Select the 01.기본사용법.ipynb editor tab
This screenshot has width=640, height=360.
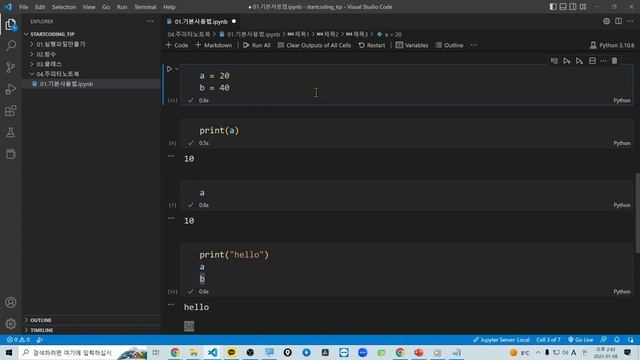(201, 21)
